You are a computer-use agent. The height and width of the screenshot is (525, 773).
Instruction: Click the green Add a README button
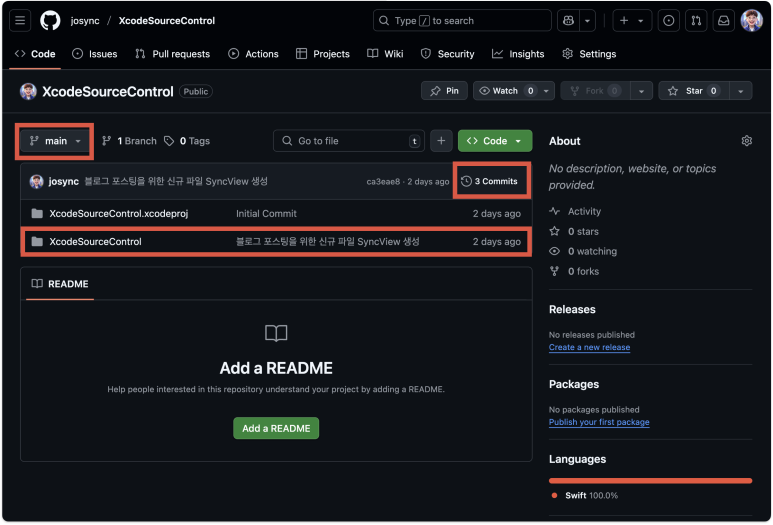tap(276, 428)
